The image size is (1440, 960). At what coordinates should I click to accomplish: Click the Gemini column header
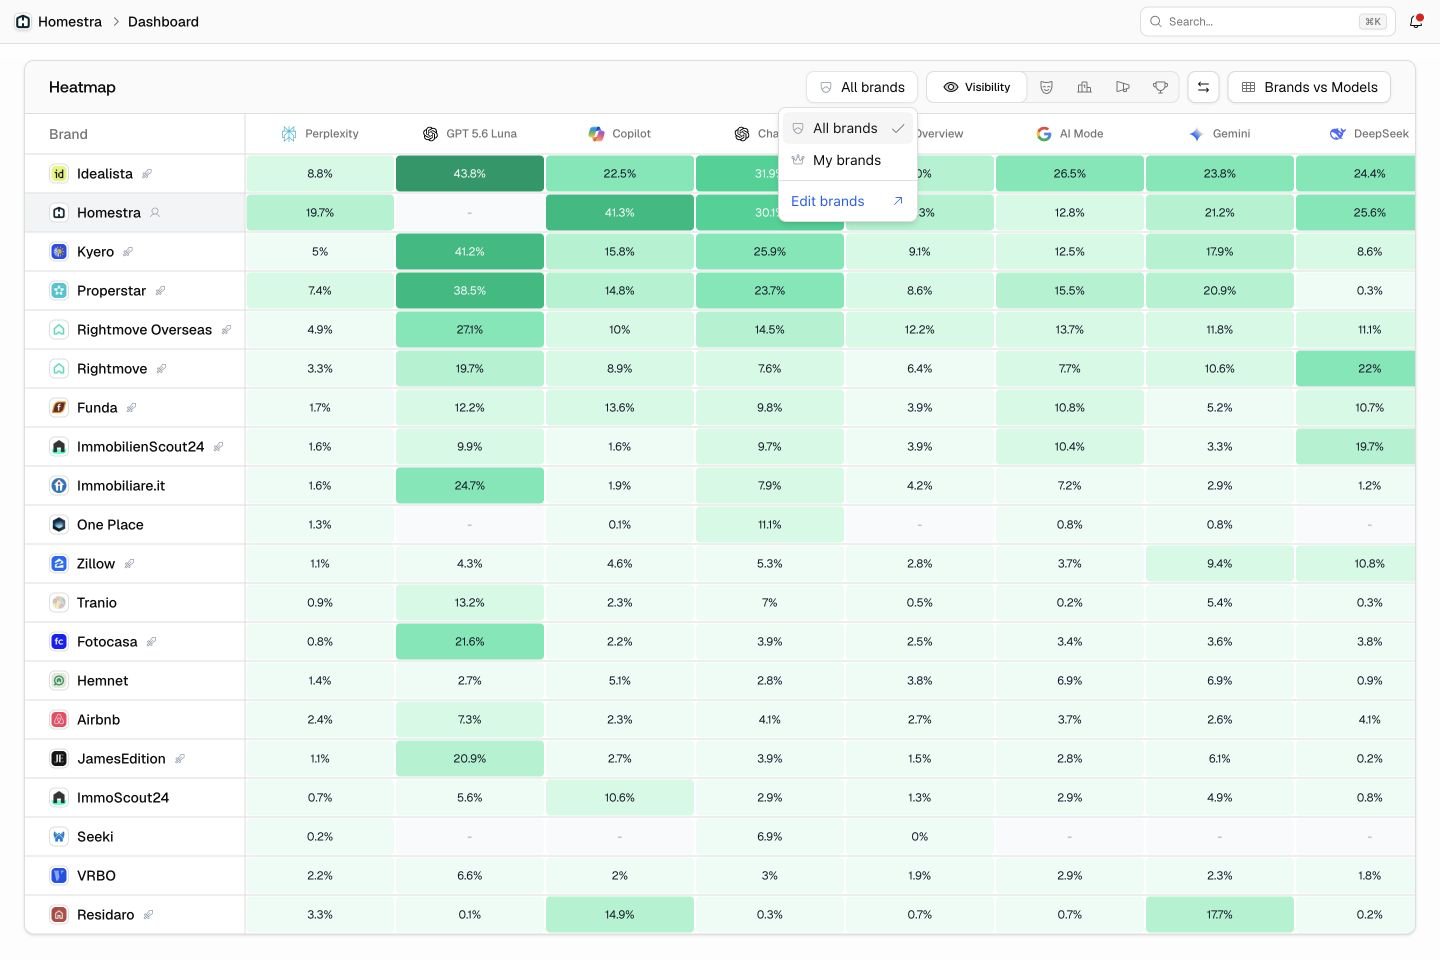(1220, 134)
